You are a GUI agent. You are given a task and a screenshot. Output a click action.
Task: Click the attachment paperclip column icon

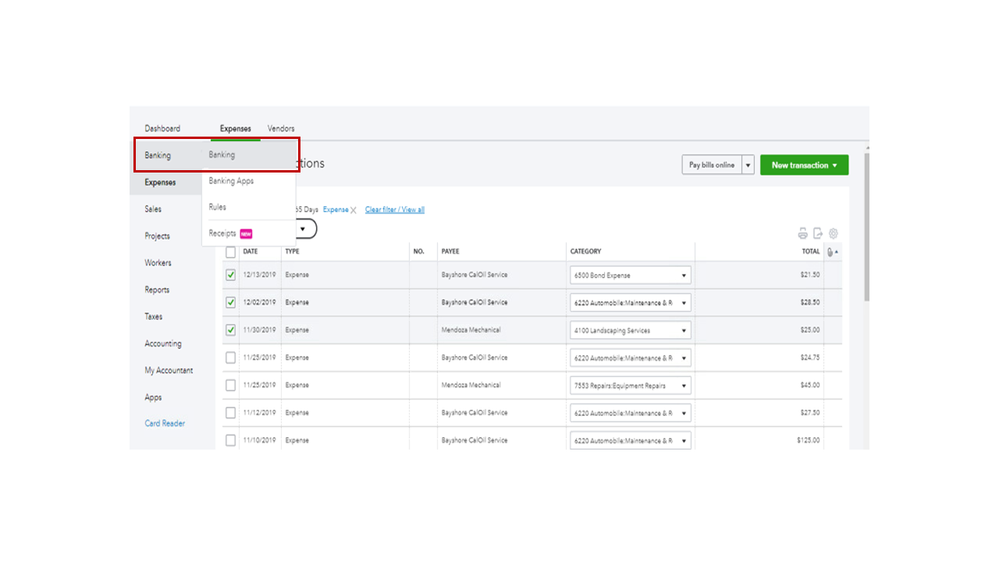coord(830,252)
